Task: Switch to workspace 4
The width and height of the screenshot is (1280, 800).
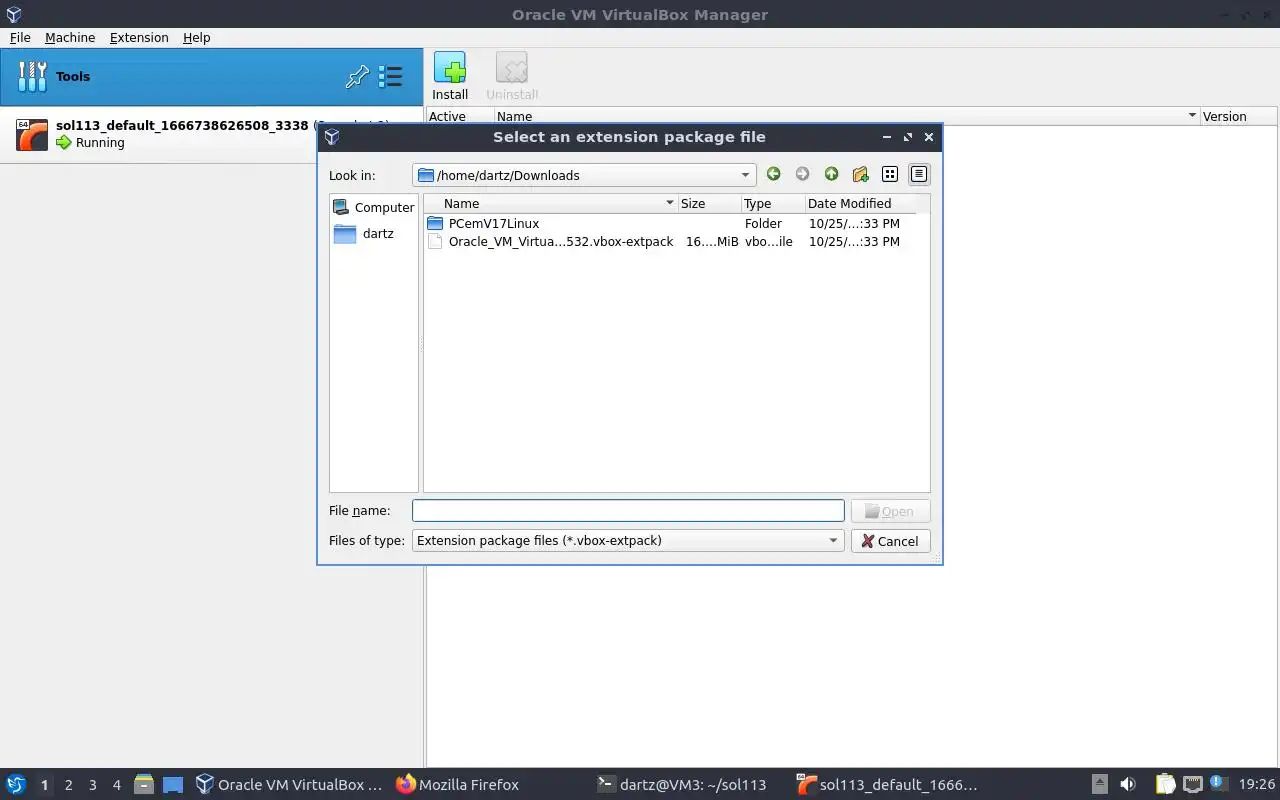Action: (116, 785)
